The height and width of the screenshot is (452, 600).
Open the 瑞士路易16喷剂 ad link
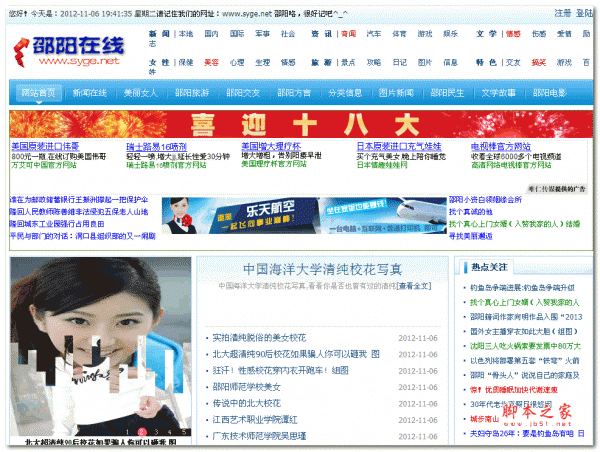157,147
